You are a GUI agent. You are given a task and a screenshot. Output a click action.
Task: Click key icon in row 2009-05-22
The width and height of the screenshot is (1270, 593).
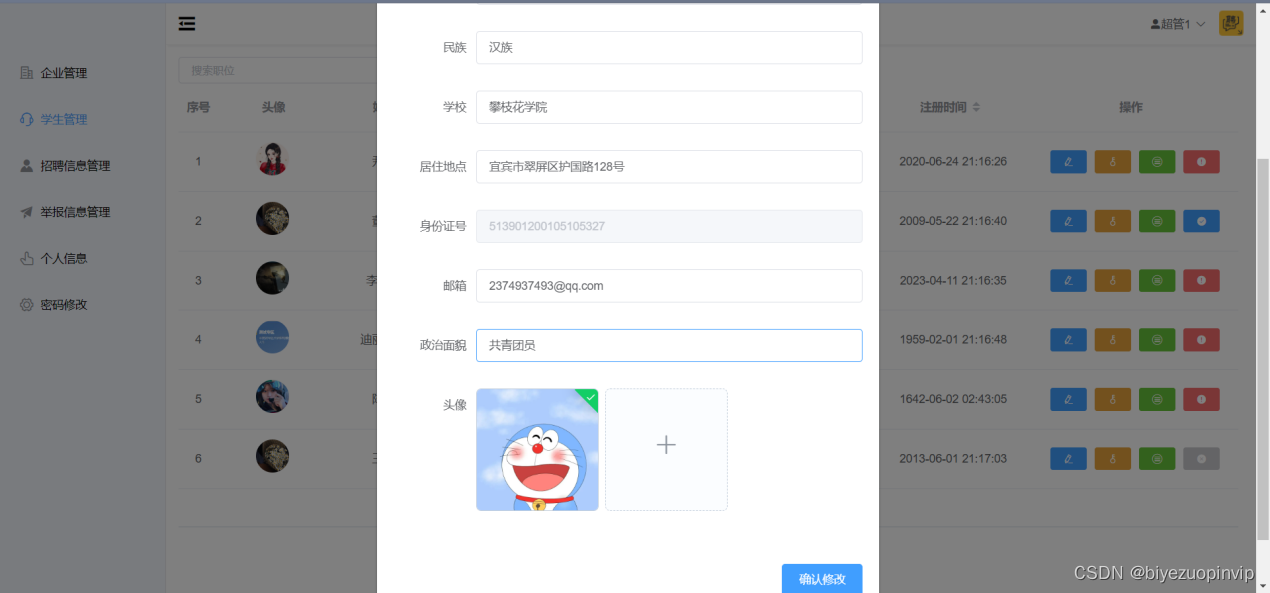pyautogui.click(x=1112, y=221)
